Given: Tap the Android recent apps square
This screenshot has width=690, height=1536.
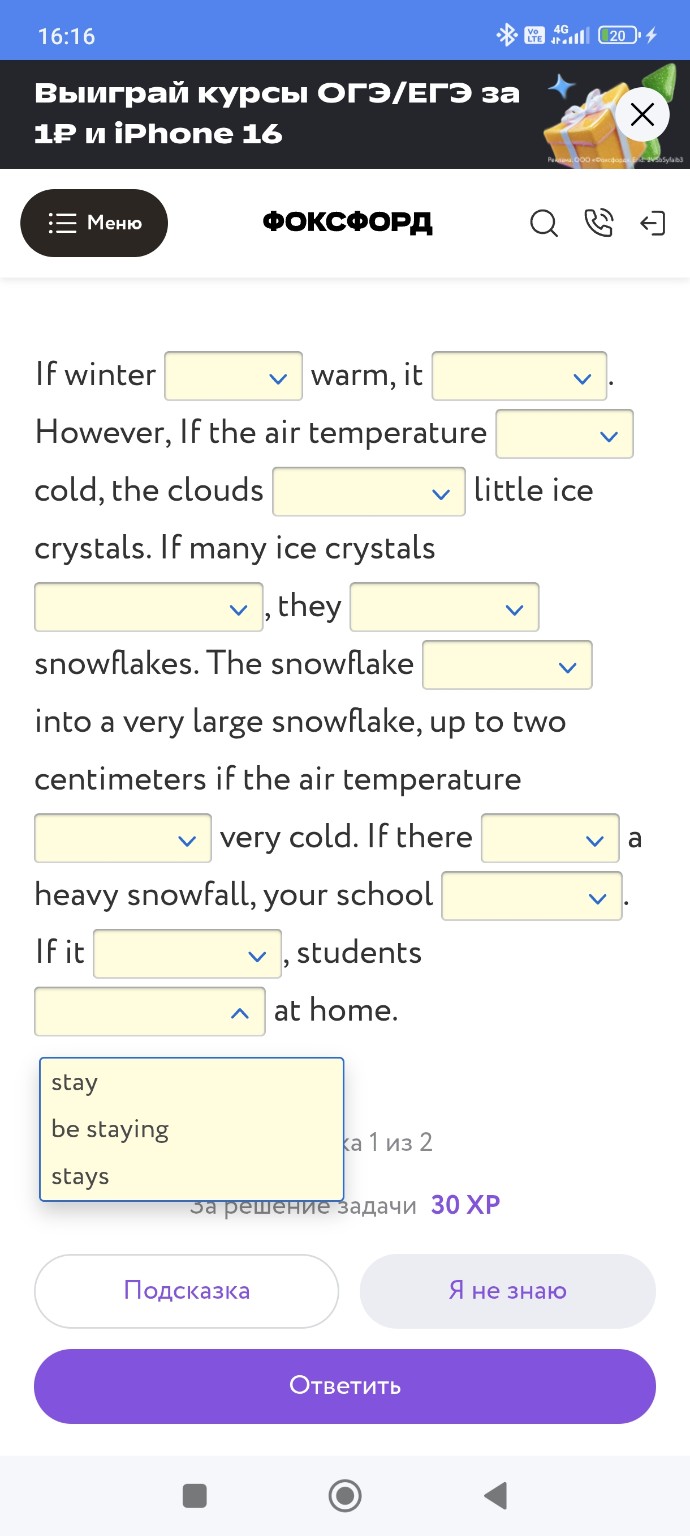Looking at the screenshot, I should 195,1496.
